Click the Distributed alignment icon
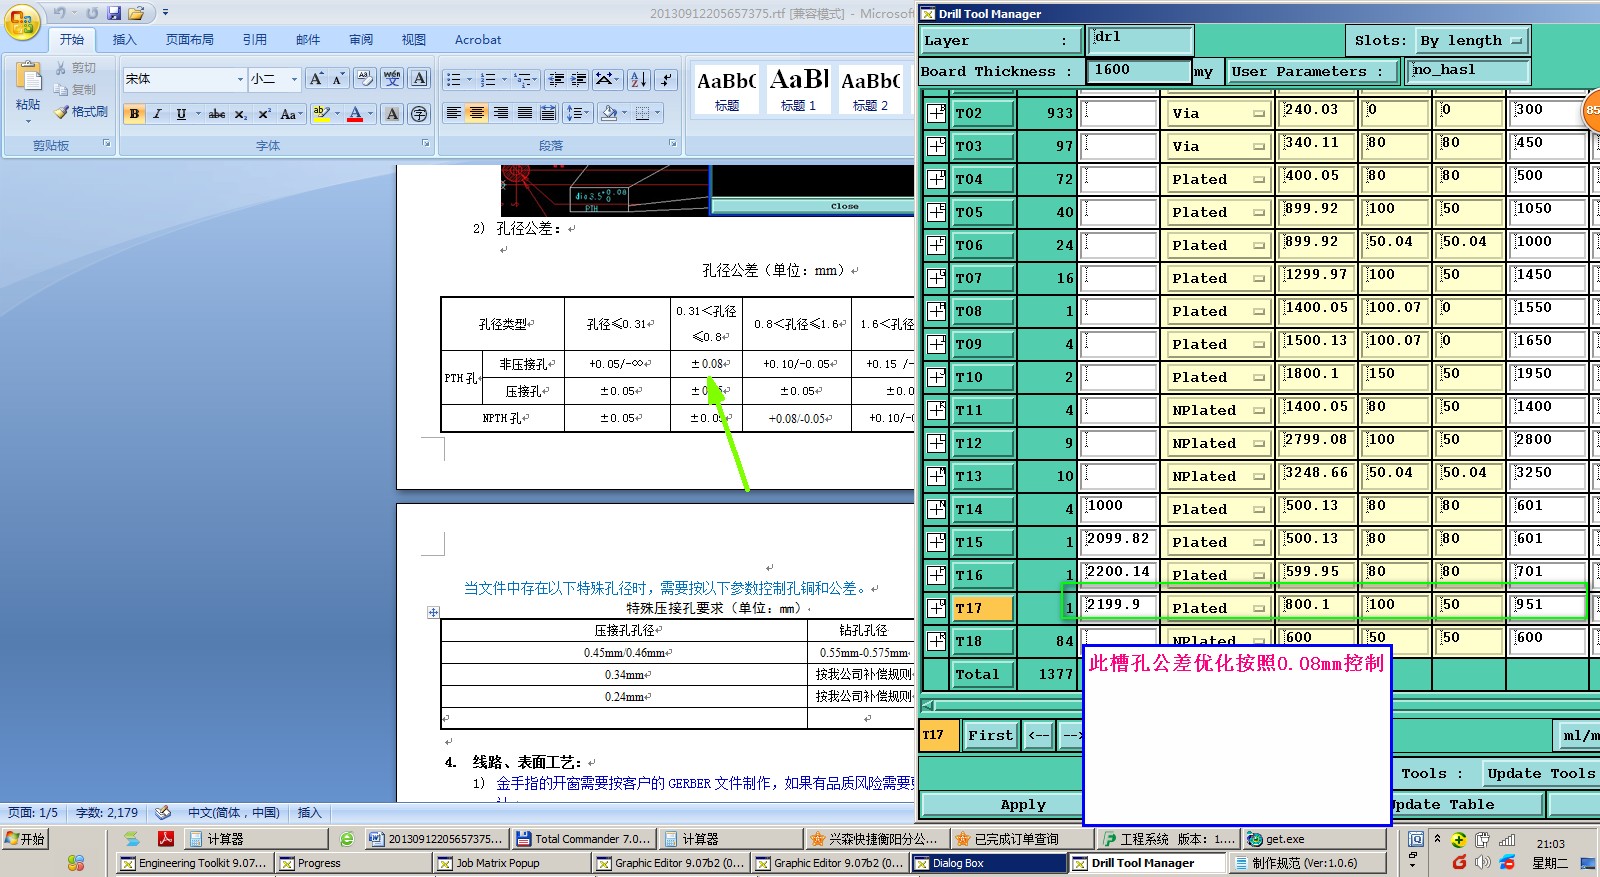The height and width of the screenshot is (877, 1600). pyautogui.click(x=548, y=113)
